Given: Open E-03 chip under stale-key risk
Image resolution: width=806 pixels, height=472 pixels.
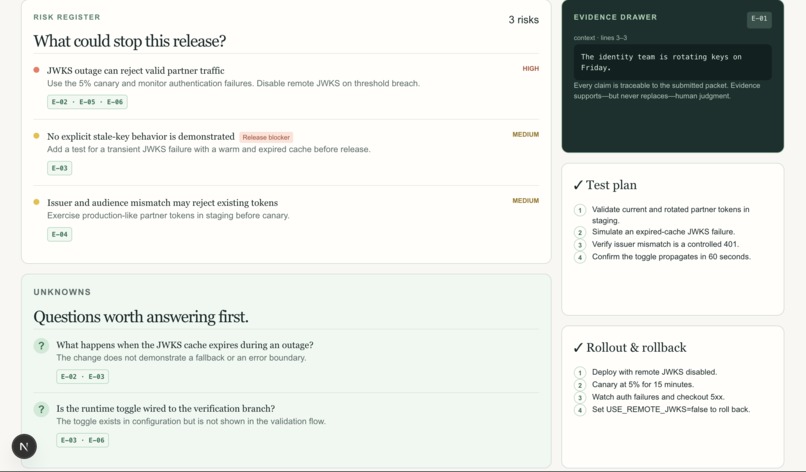Looking at the screenshot, I should 60,168.
